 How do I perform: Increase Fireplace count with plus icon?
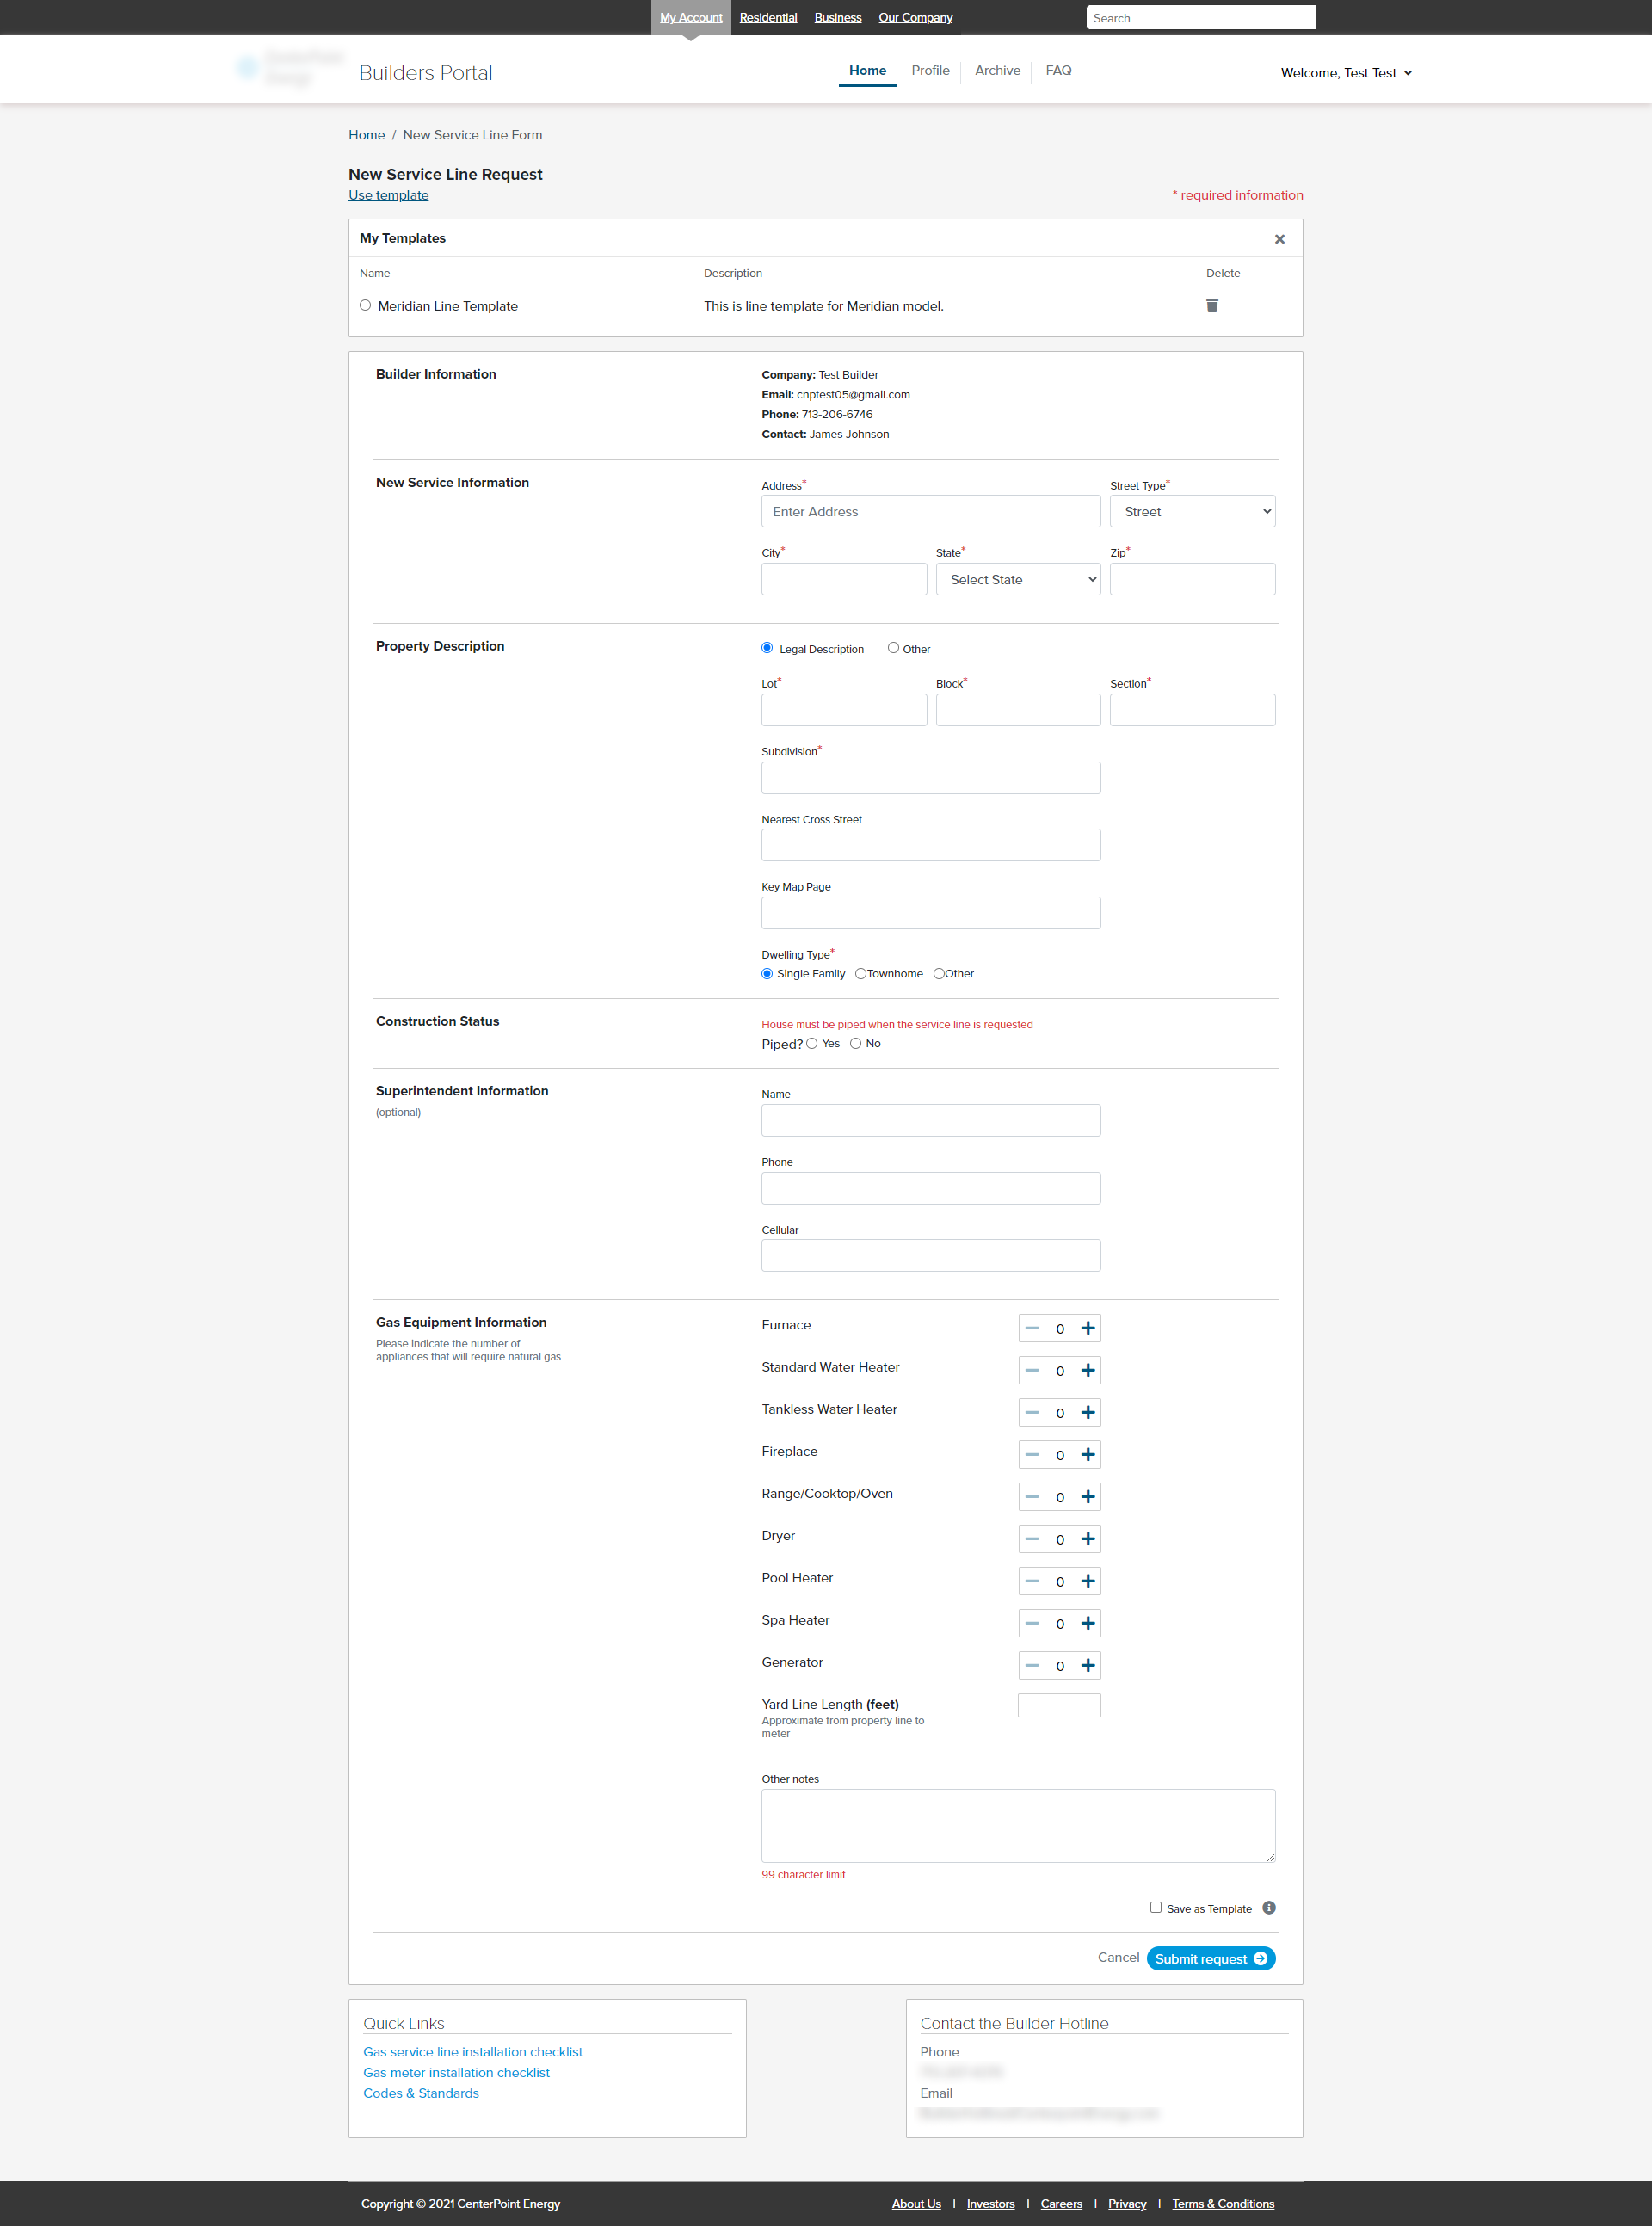1088,1455
